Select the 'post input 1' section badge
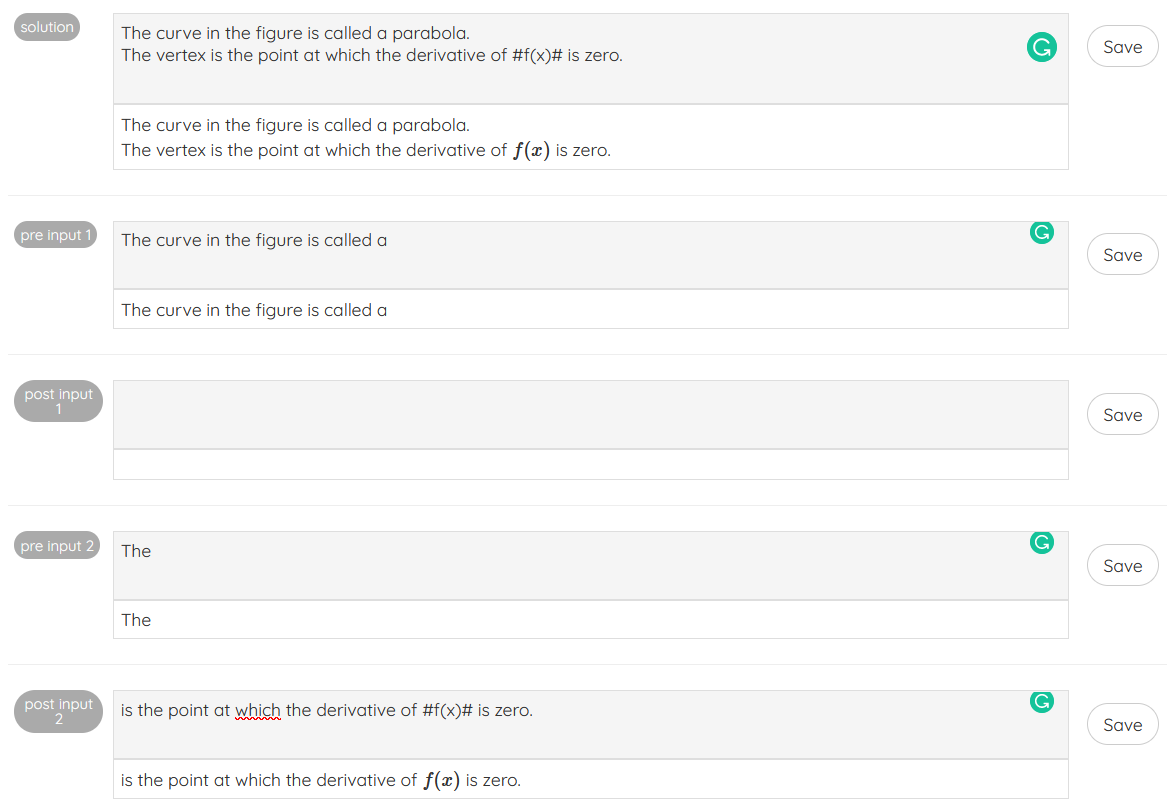 [58, 401]
